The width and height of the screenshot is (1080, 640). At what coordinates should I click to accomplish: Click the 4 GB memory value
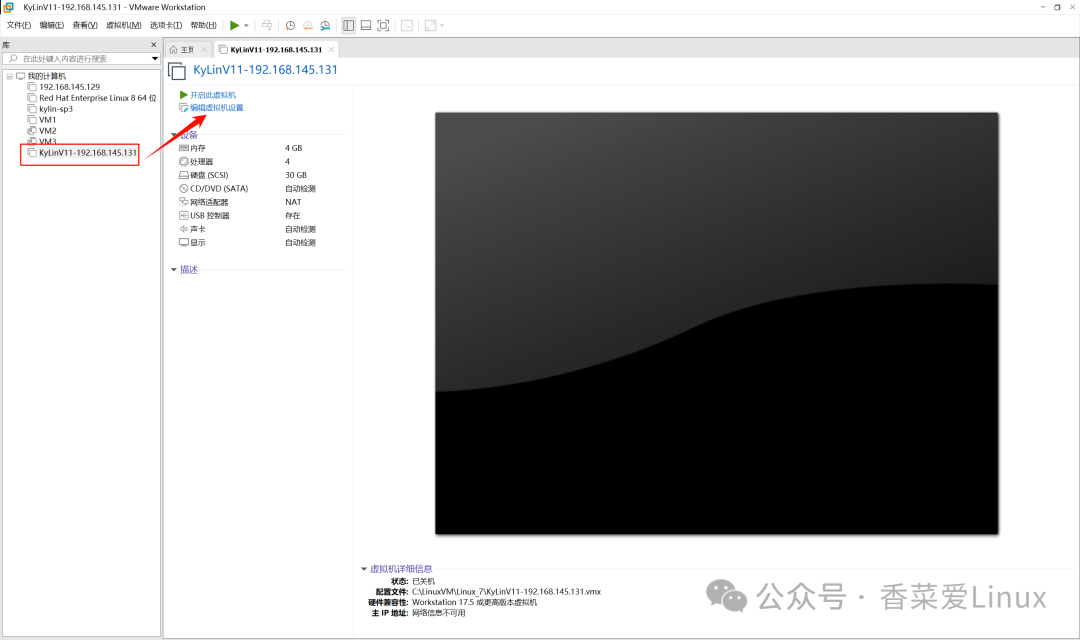[x=293, y=148]
